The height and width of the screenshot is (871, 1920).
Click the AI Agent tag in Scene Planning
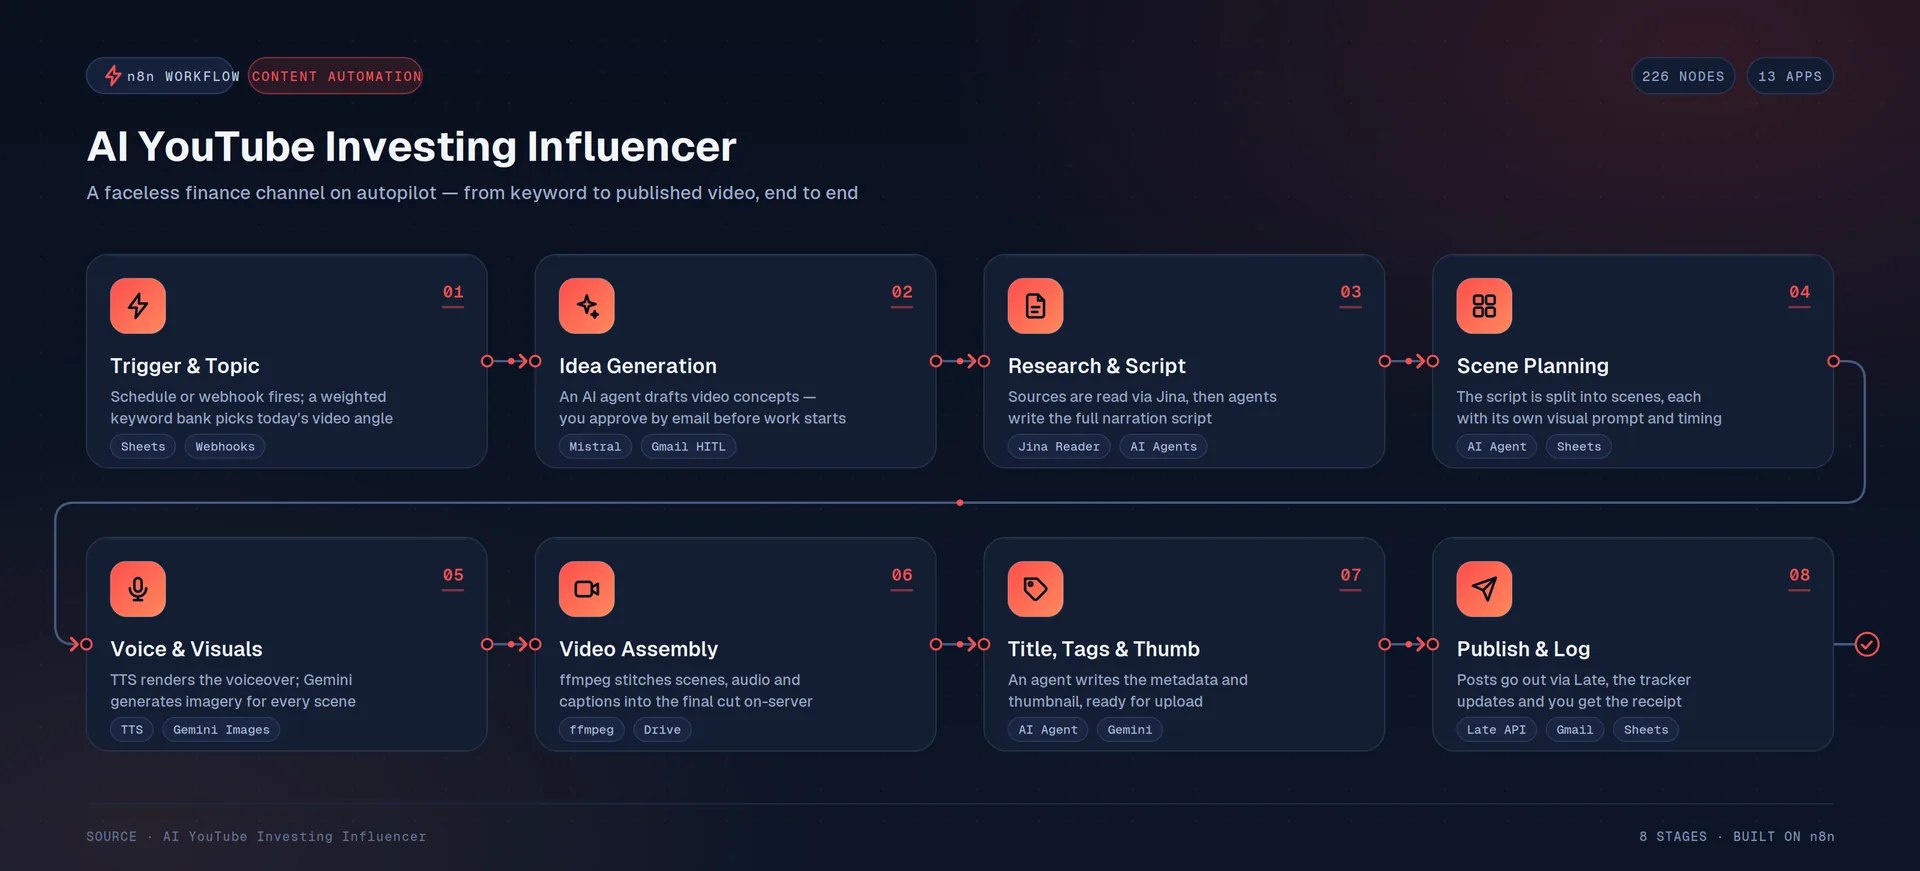point(1497,447)
